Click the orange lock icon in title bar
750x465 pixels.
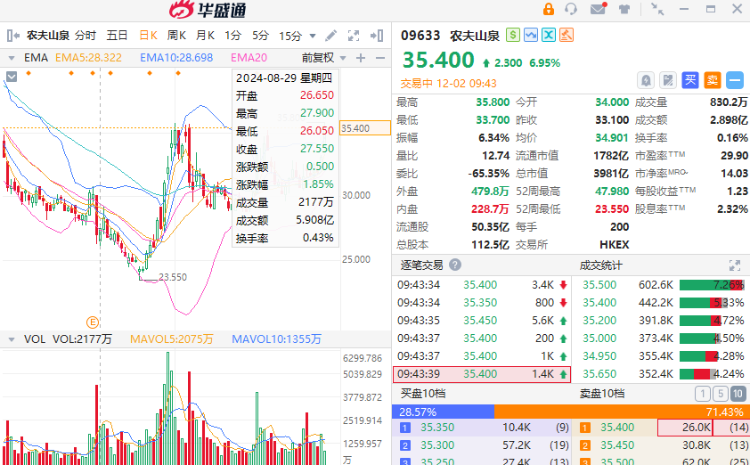point(548,9)
